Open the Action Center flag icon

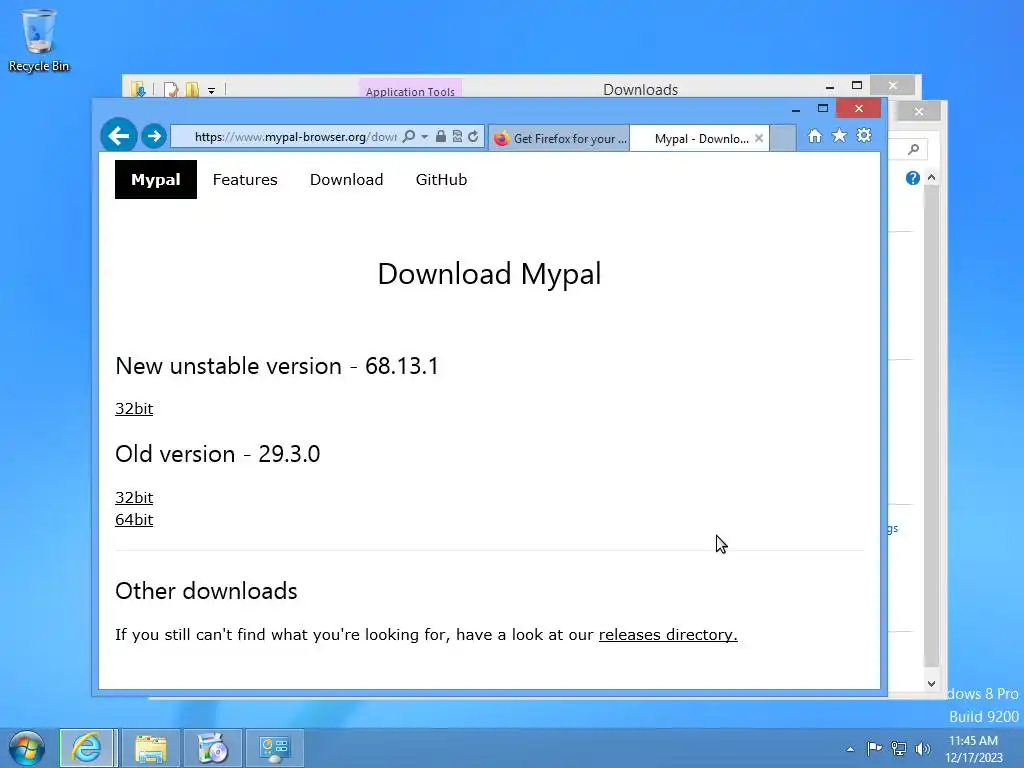(x=874, y=748)
